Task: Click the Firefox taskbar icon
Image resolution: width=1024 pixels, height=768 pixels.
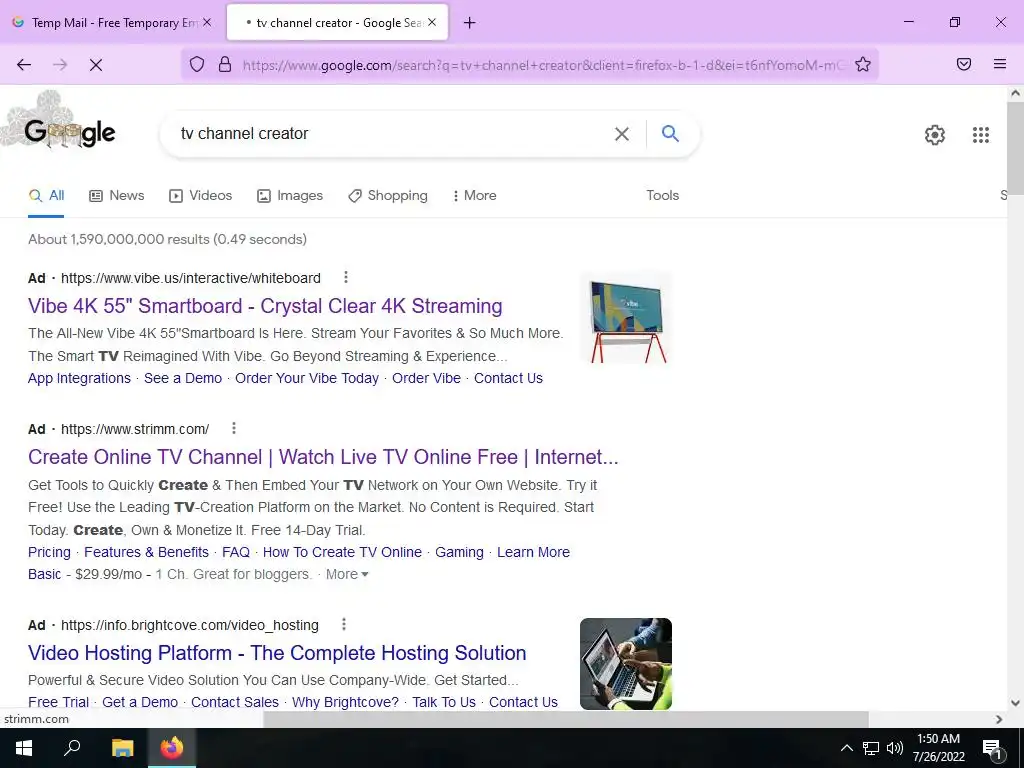Action: 172,748
